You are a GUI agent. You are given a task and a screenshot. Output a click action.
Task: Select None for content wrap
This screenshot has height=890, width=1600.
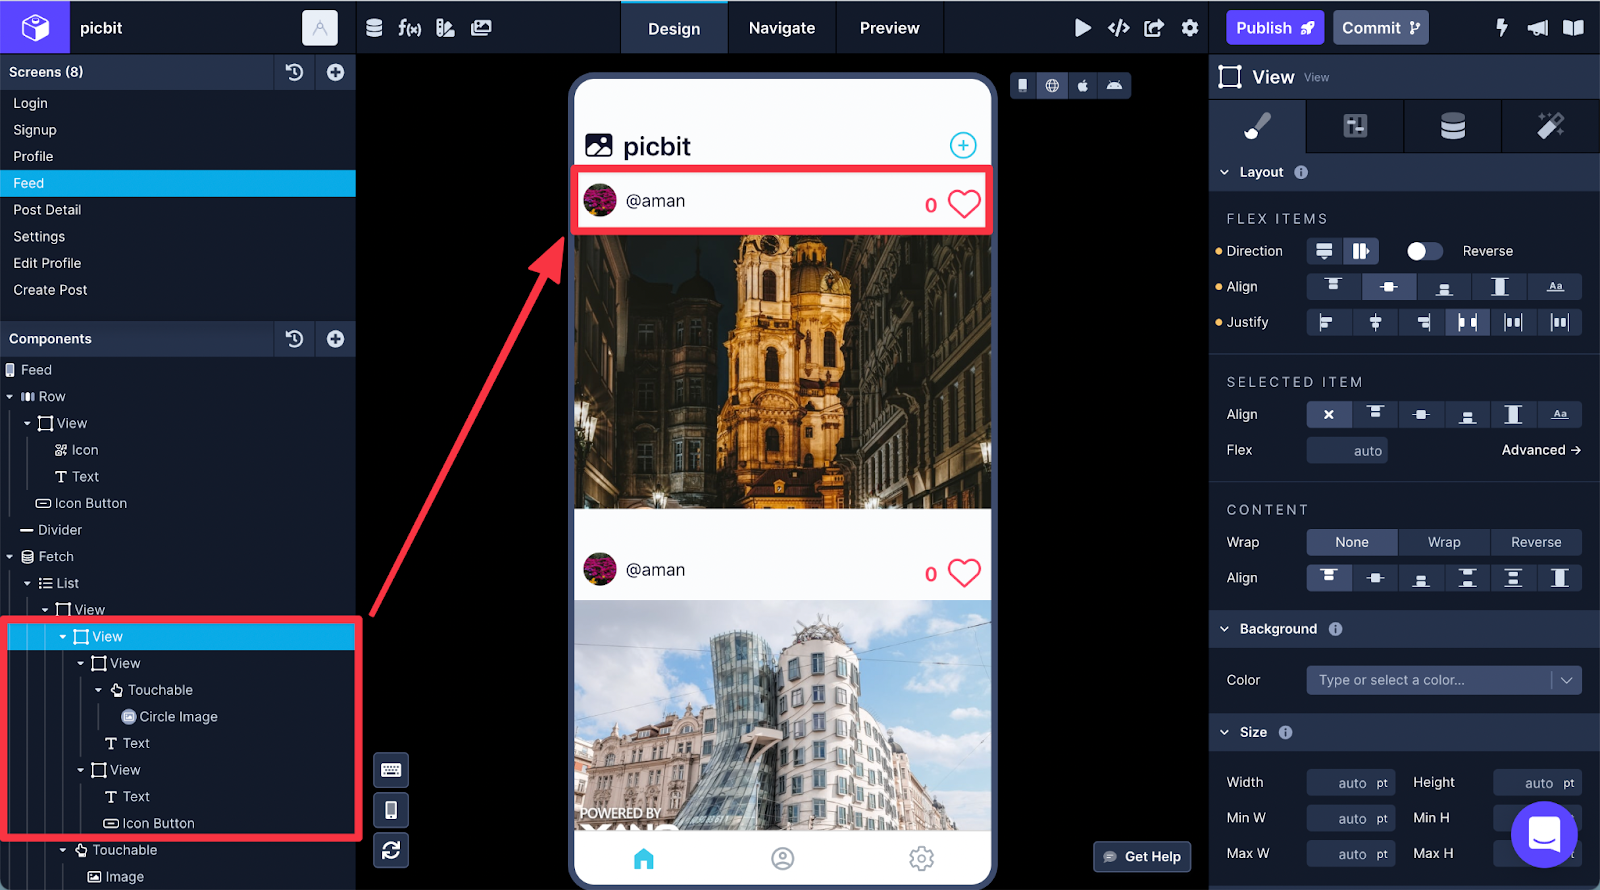(x=1351, y=542)
